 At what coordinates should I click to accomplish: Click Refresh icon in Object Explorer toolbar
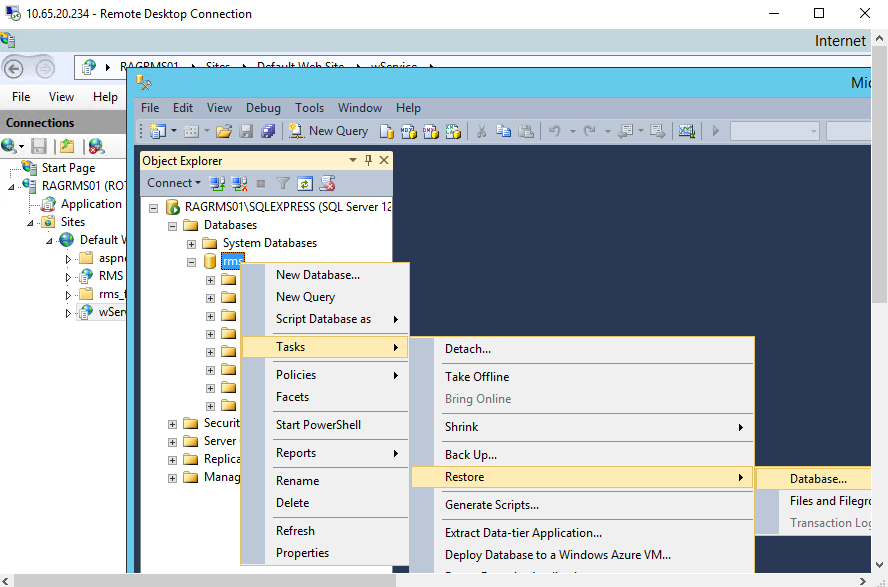click(x=305, y=183)
